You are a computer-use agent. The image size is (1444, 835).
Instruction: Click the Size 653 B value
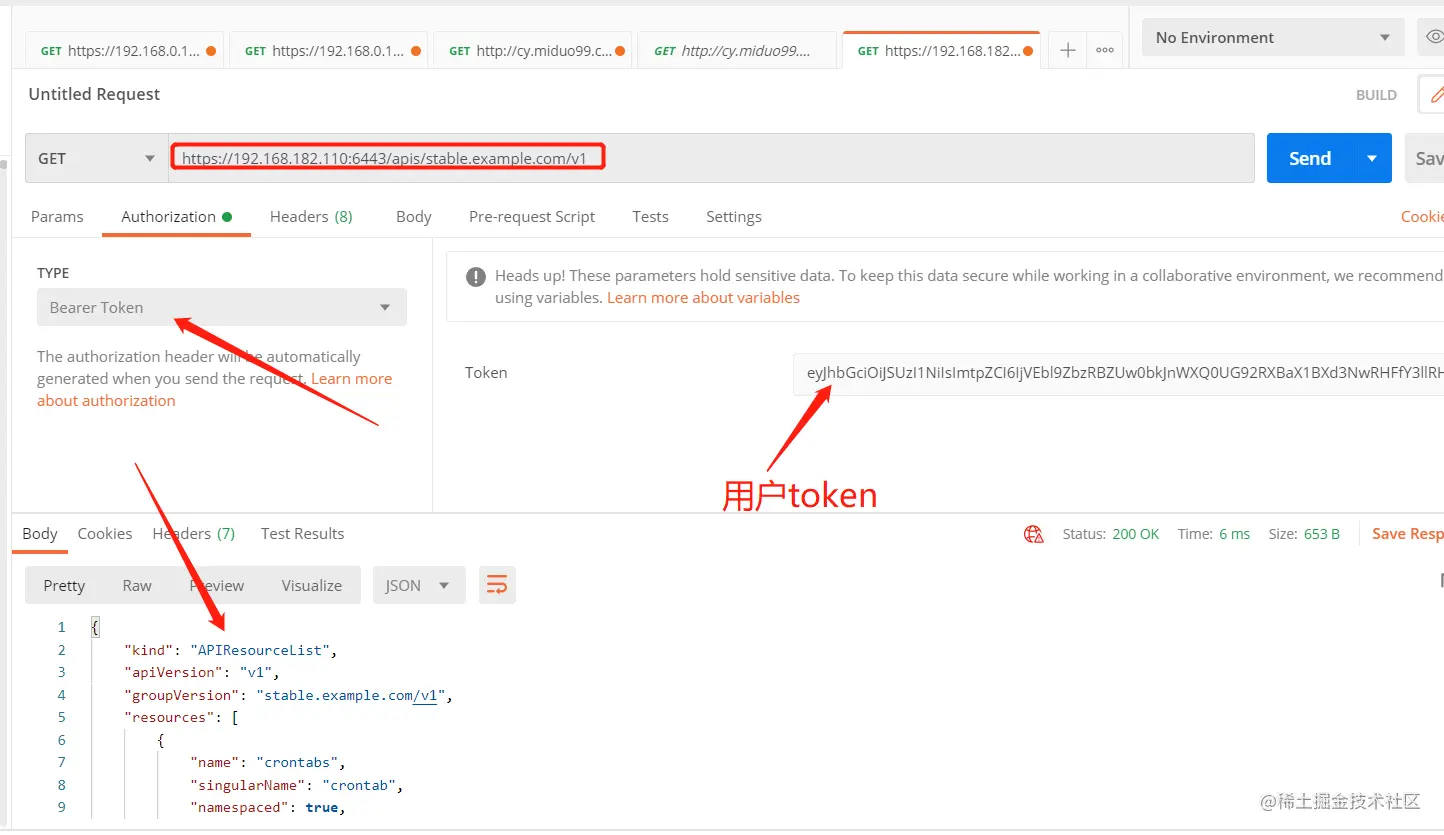tap(1322, 534)
